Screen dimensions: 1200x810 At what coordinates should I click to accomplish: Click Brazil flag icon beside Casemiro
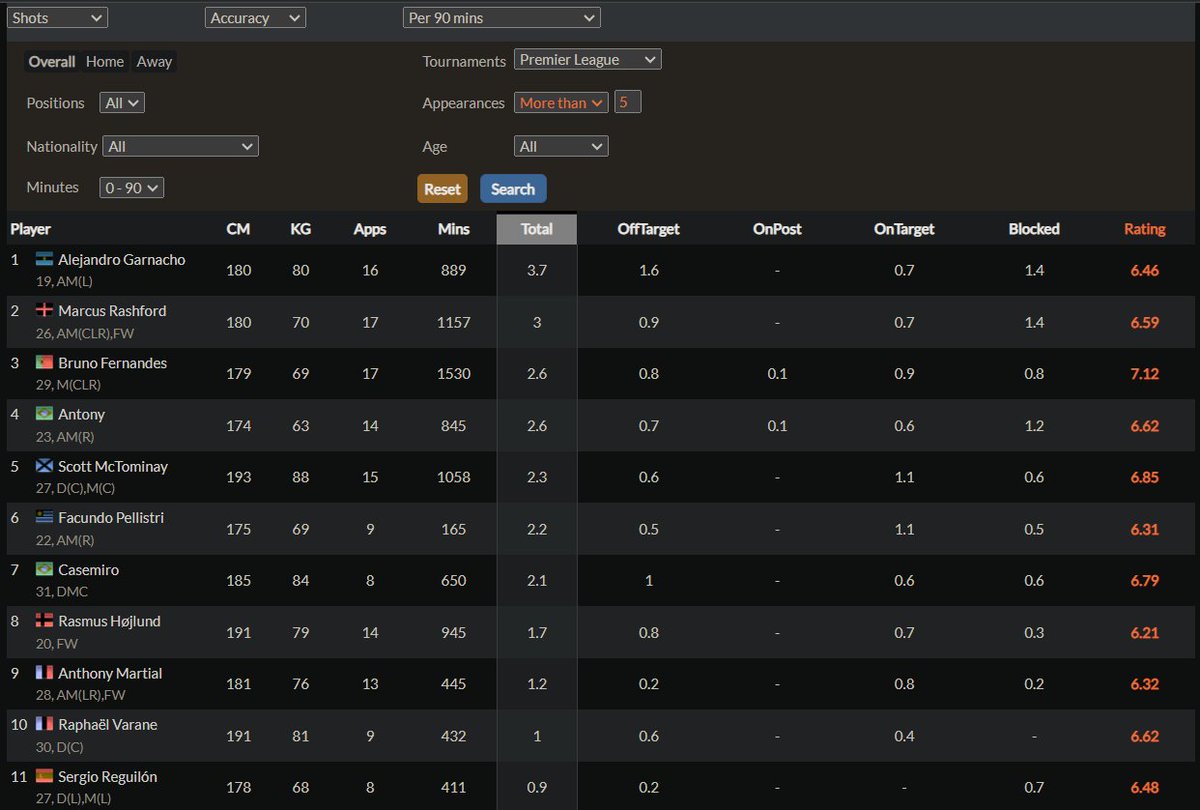[44, 569]
